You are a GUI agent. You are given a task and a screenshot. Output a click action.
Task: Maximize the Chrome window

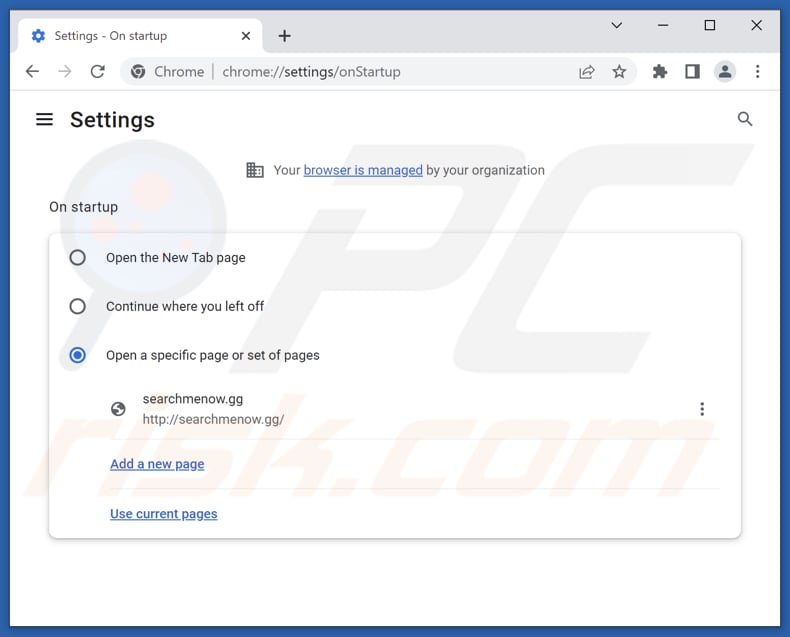tap(709, 25)
